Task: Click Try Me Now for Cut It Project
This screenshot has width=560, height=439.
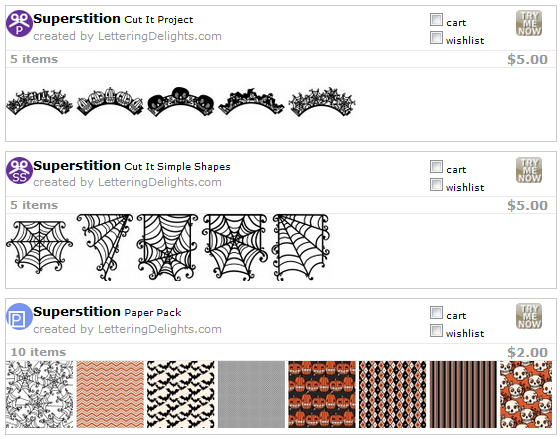Action: point(529,23)
